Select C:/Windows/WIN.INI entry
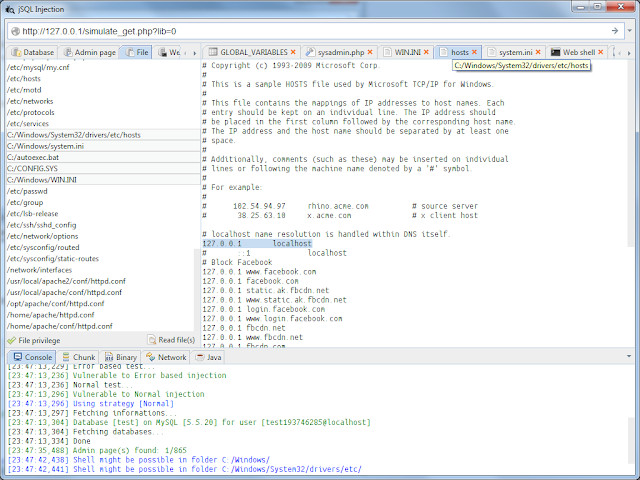 click(x=103, y=180)
